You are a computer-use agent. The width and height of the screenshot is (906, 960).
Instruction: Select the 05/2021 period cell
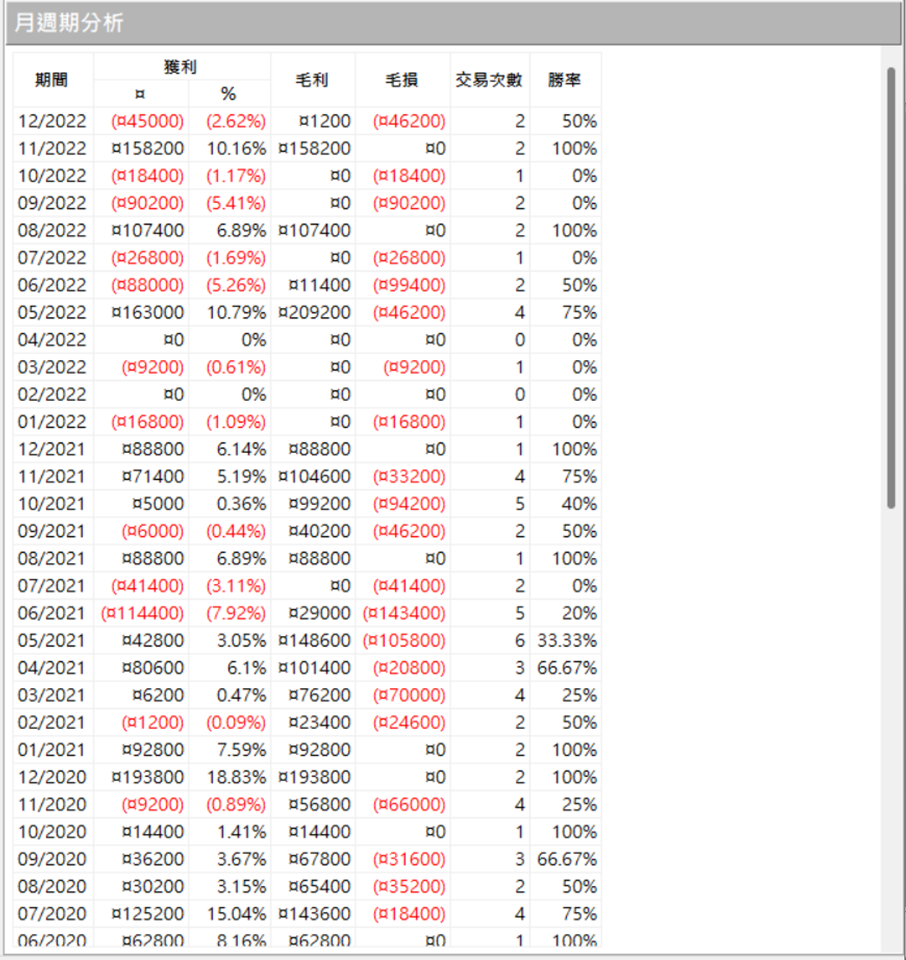[53, 640]
